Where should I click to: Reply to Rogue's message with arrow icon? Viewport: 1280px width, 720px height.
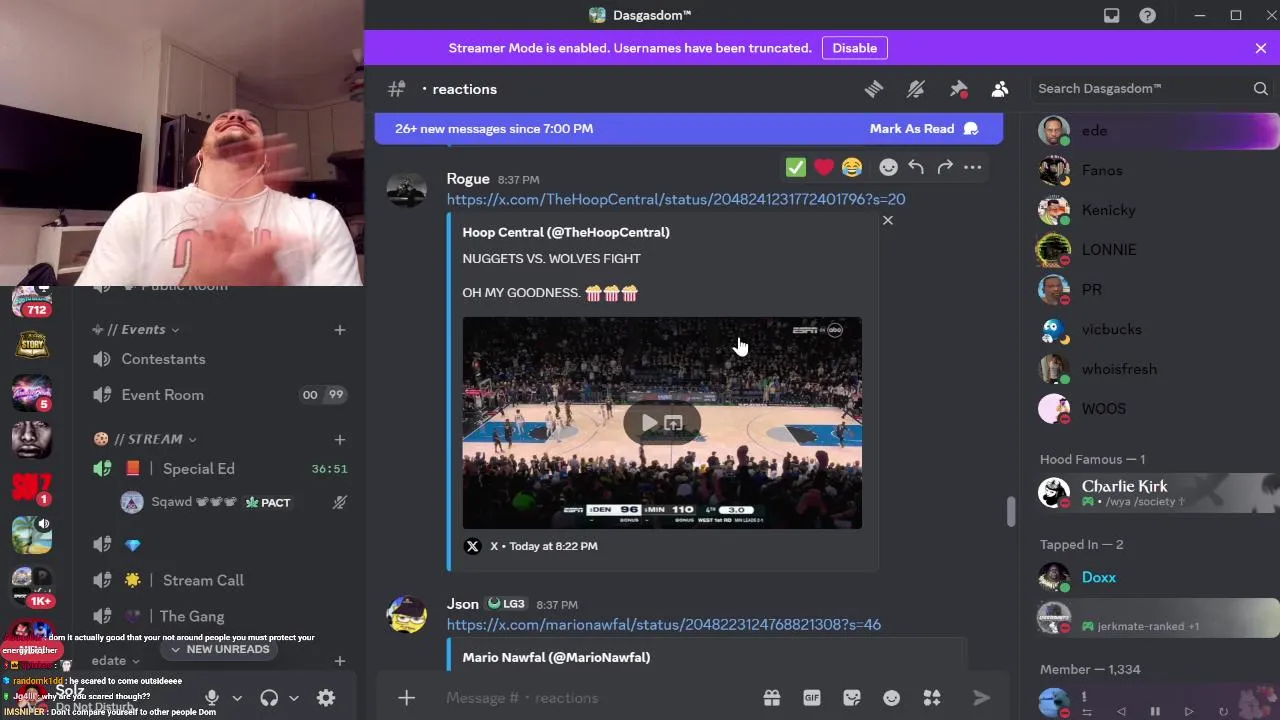tap(916, 167)
